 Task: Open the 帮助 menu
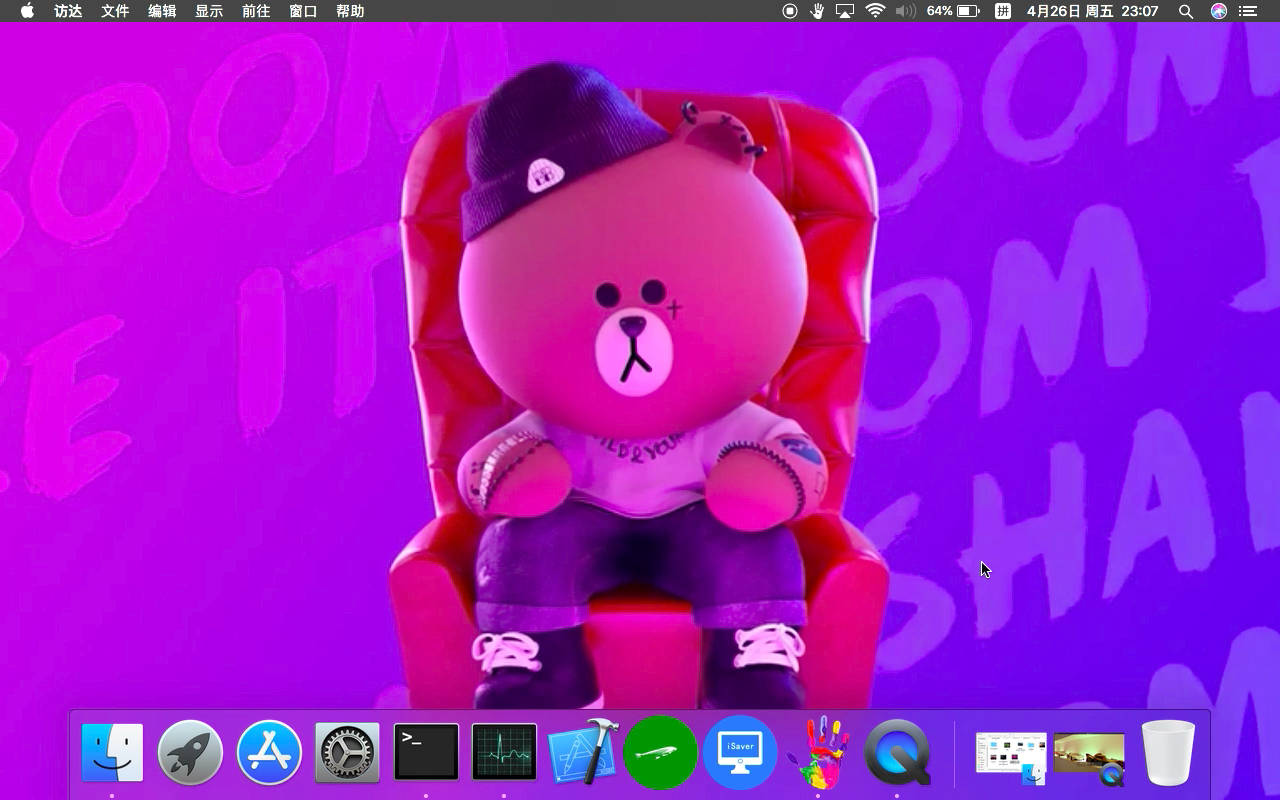tap(350, 11)
